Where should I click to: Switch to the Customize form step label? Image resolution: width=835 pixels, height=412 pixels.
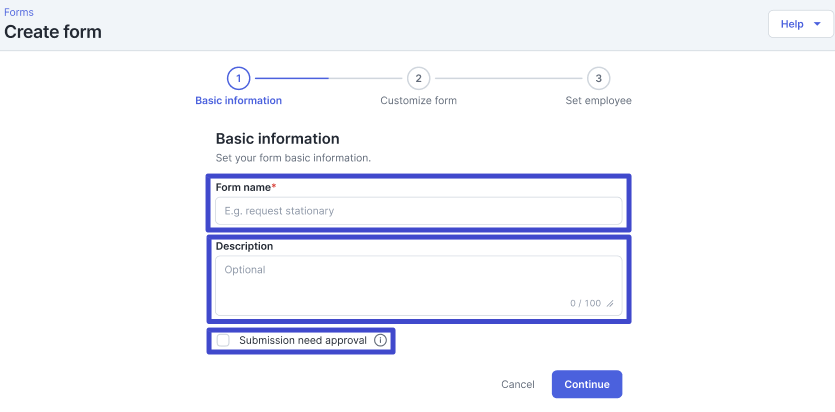(x=419, y=101)
